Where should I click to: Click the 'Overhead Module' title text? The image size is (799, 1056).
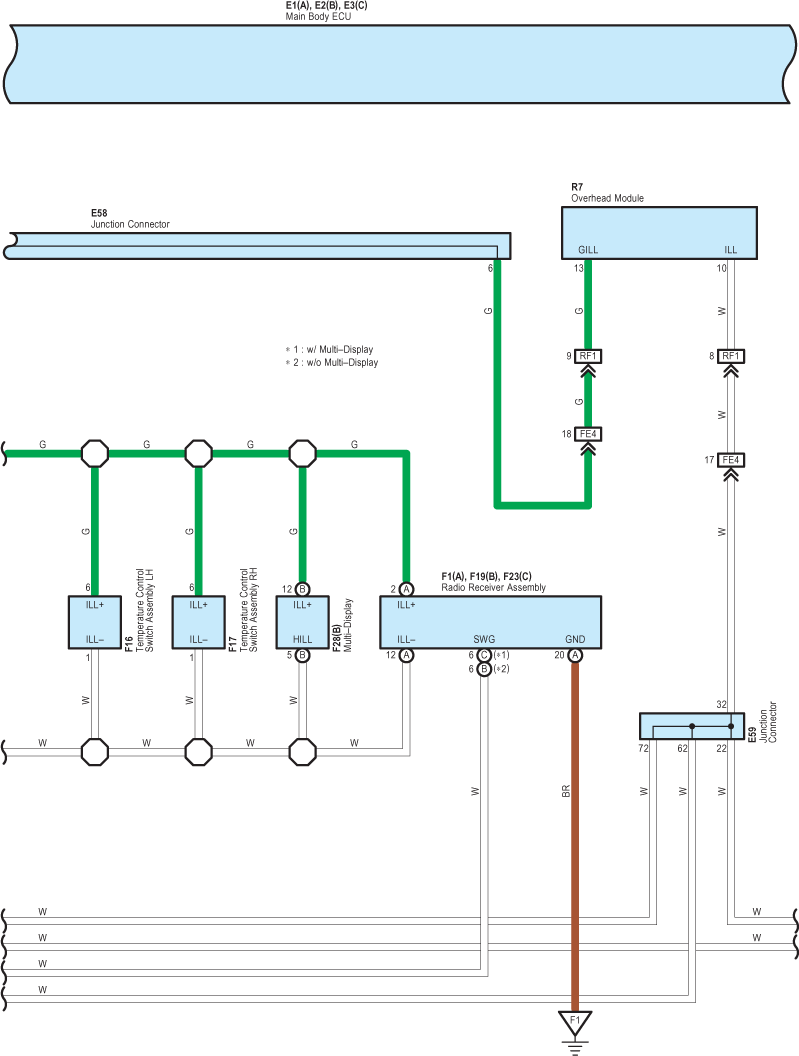[x=608, y=199]
